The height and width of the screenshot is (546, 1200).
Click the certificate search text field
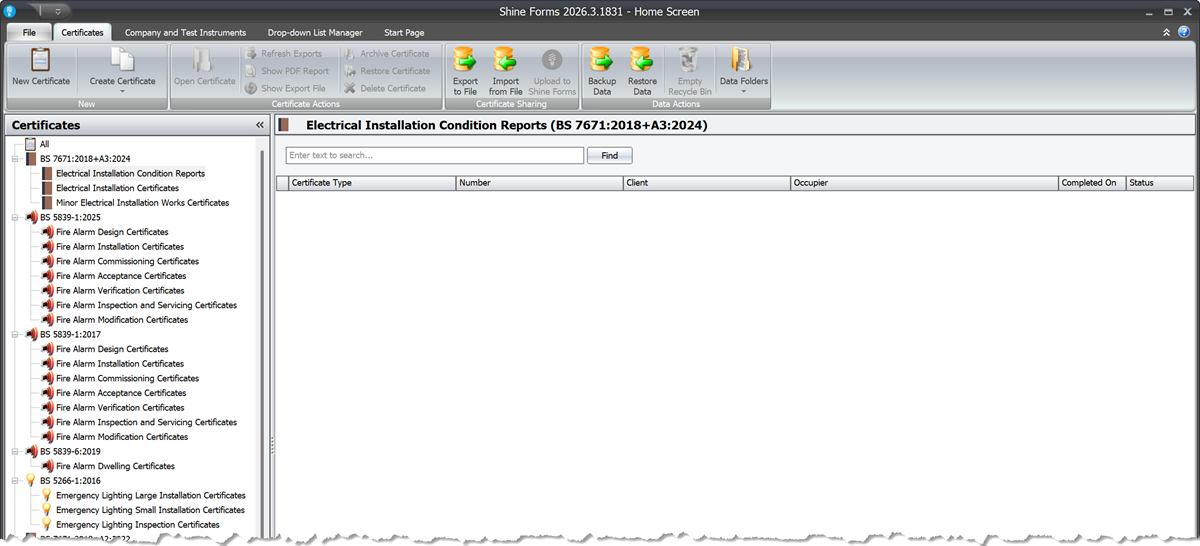click(x=434, y=156)
